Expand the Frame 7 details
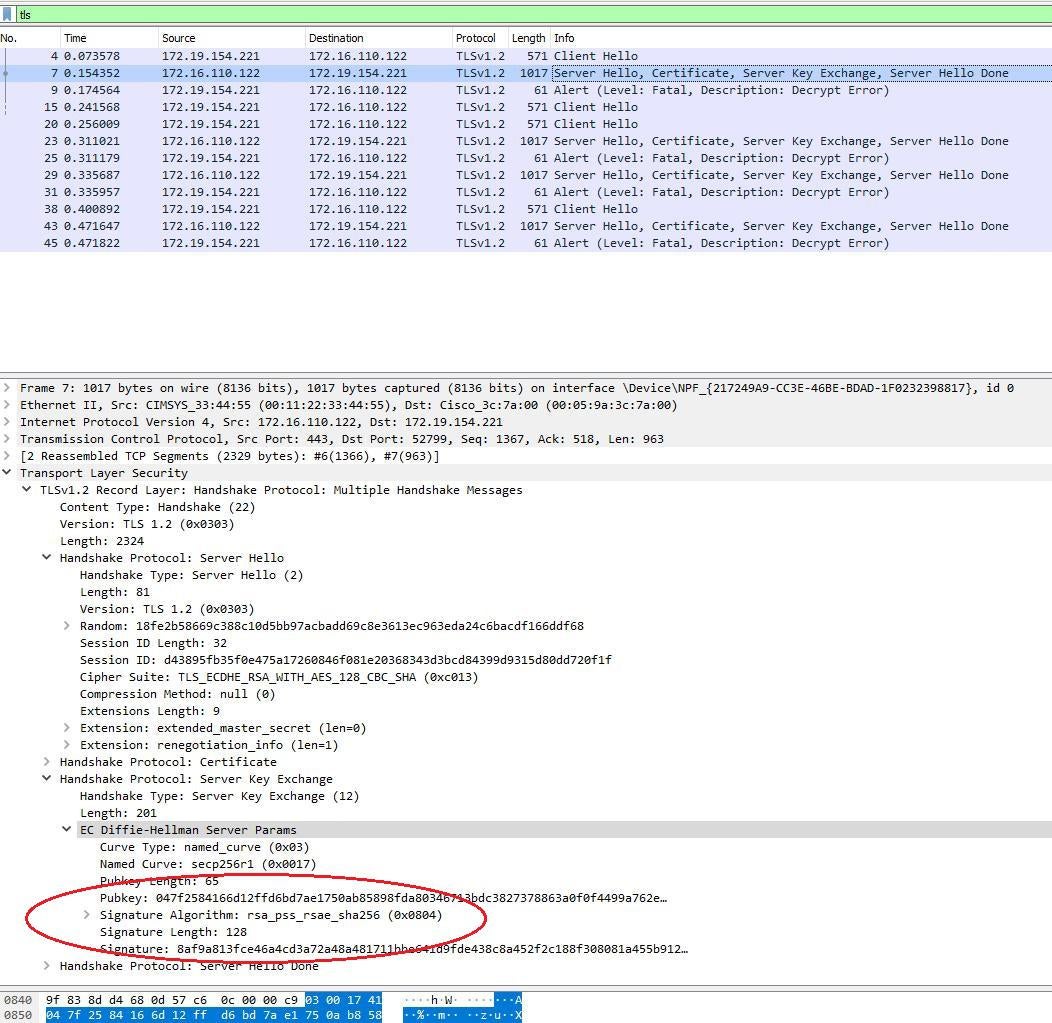This screenshot has width=1052, height=1023. tap(7, 388)
